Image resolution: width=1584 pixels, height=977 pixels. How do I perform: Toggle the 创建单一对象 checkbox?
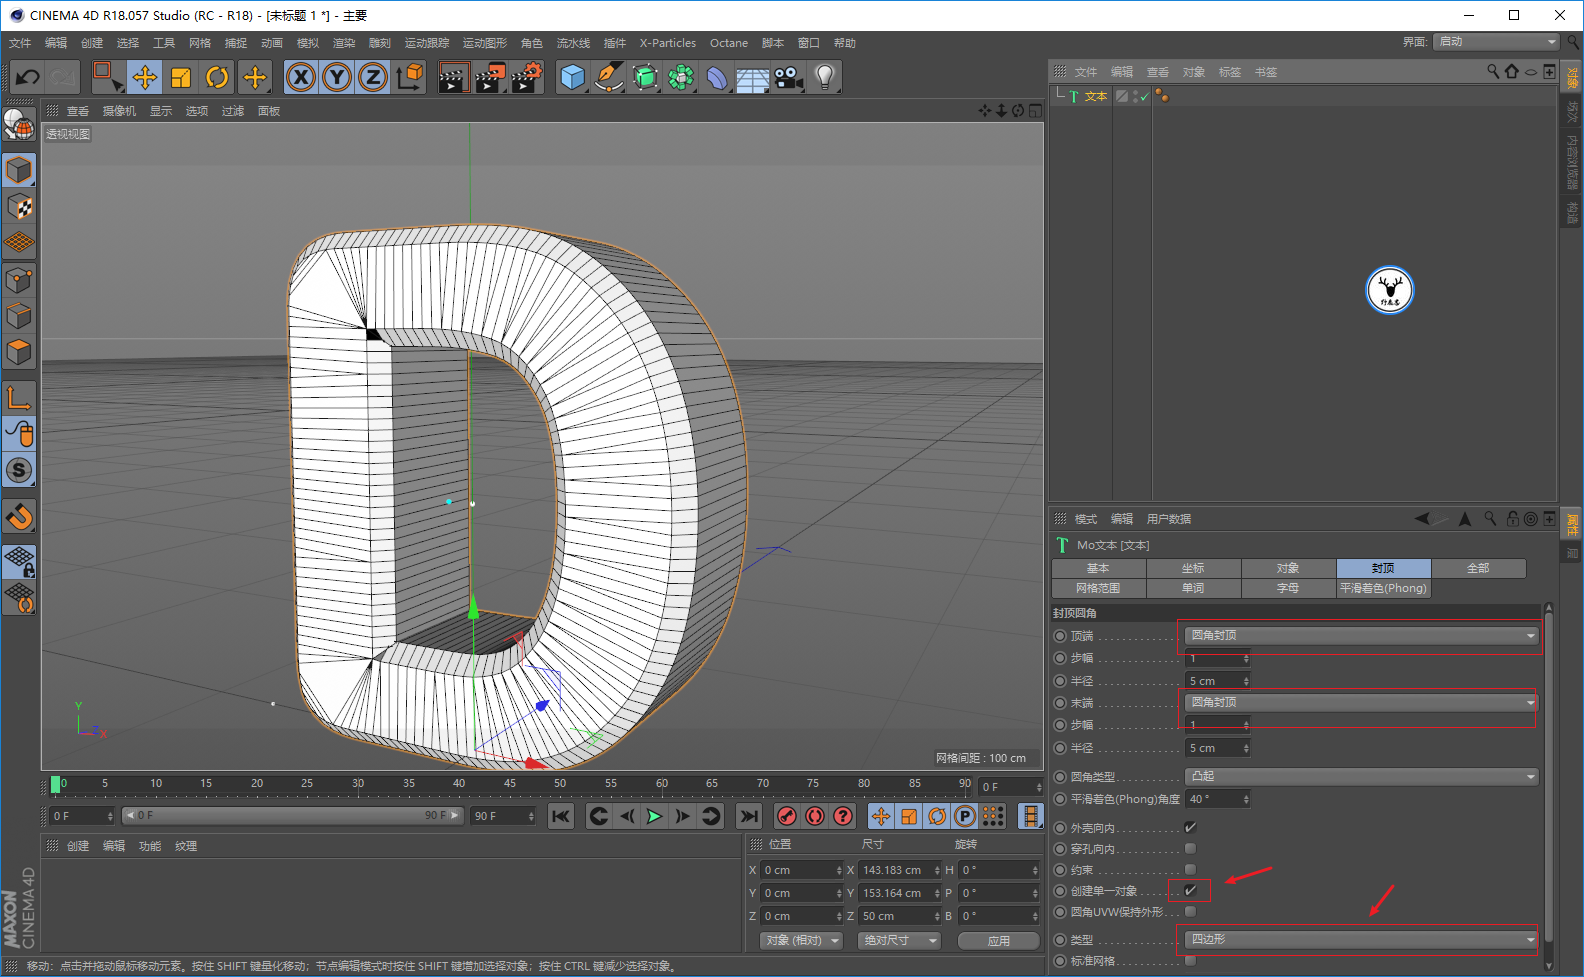tap(1190, 890)
